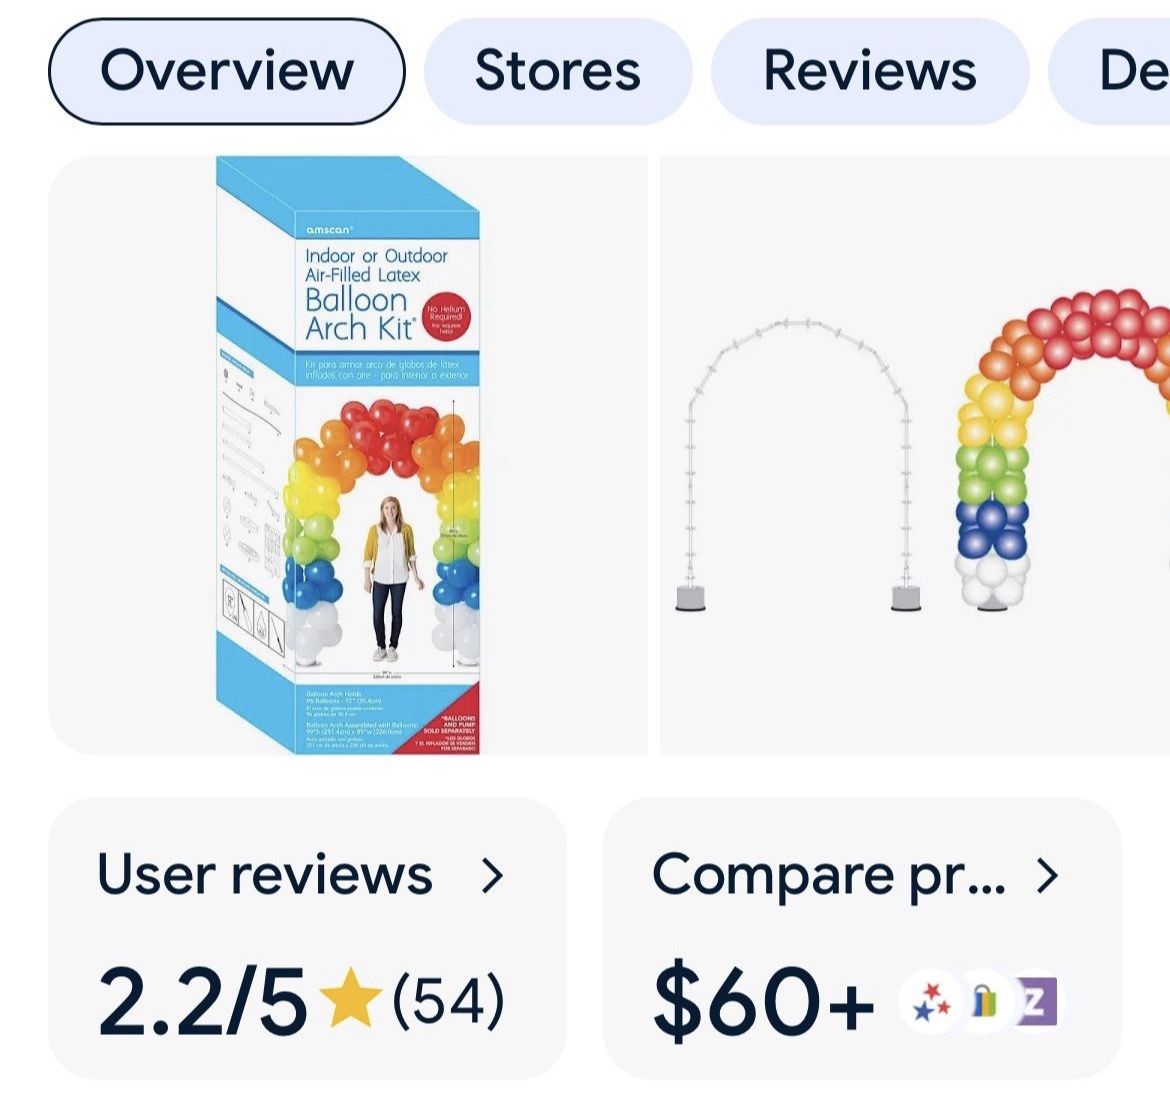The height and width of the screenshot is (1101, 1170).
Task: Open the Compare pr... heading link
Action: [x=828, y=876]
